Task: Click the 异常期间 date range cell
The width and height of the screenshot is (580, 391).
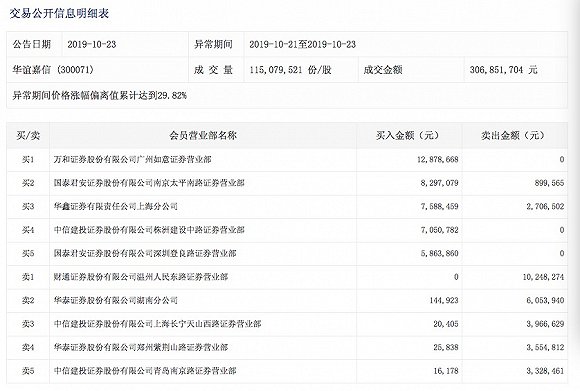Action: [x=302, y=44]
